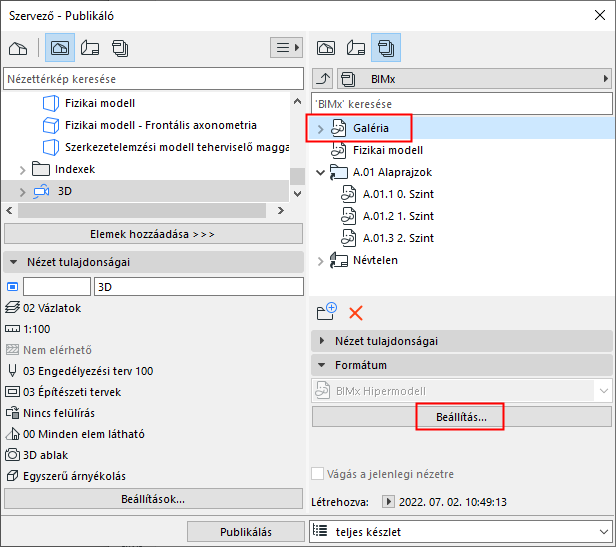The height and width of the screenshot is (547, 616).
Task: Select the Project Map icon in left toolbar
Action: point(18,48)
